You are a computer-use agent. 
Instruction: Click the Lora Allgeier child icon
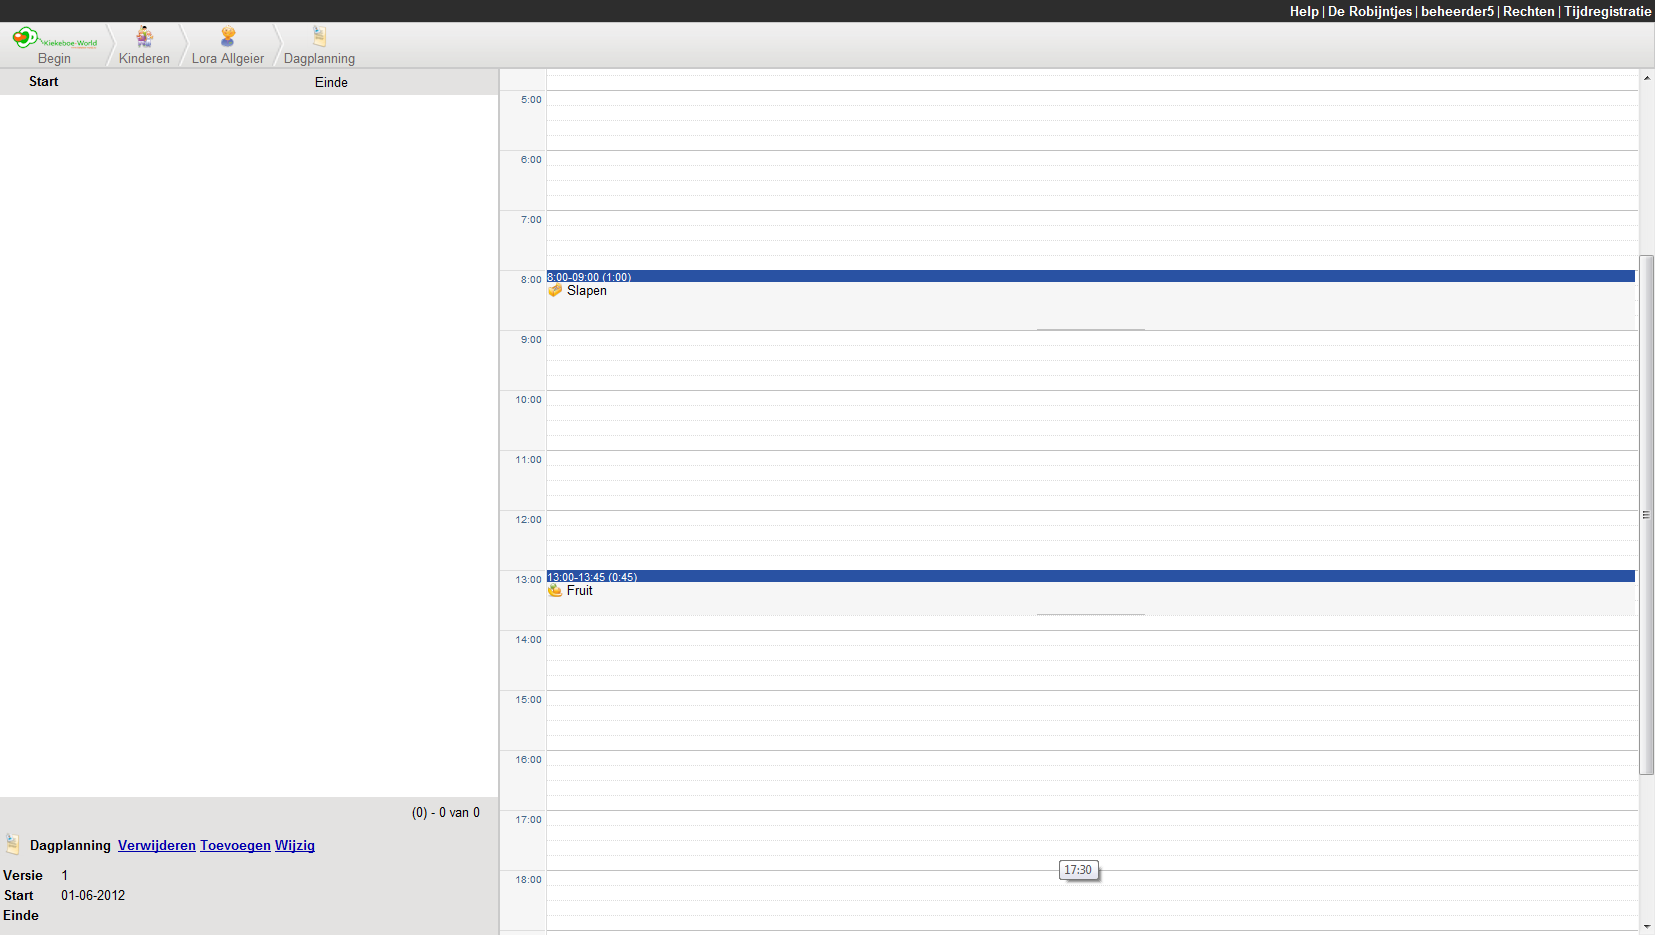click(228, 37)
